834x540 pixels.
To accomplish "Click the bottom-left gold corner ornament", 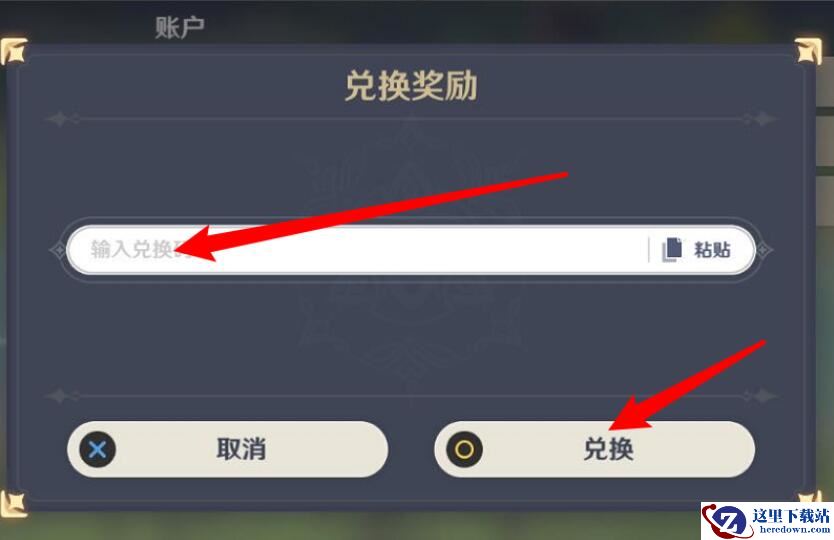I will [13, 503].
